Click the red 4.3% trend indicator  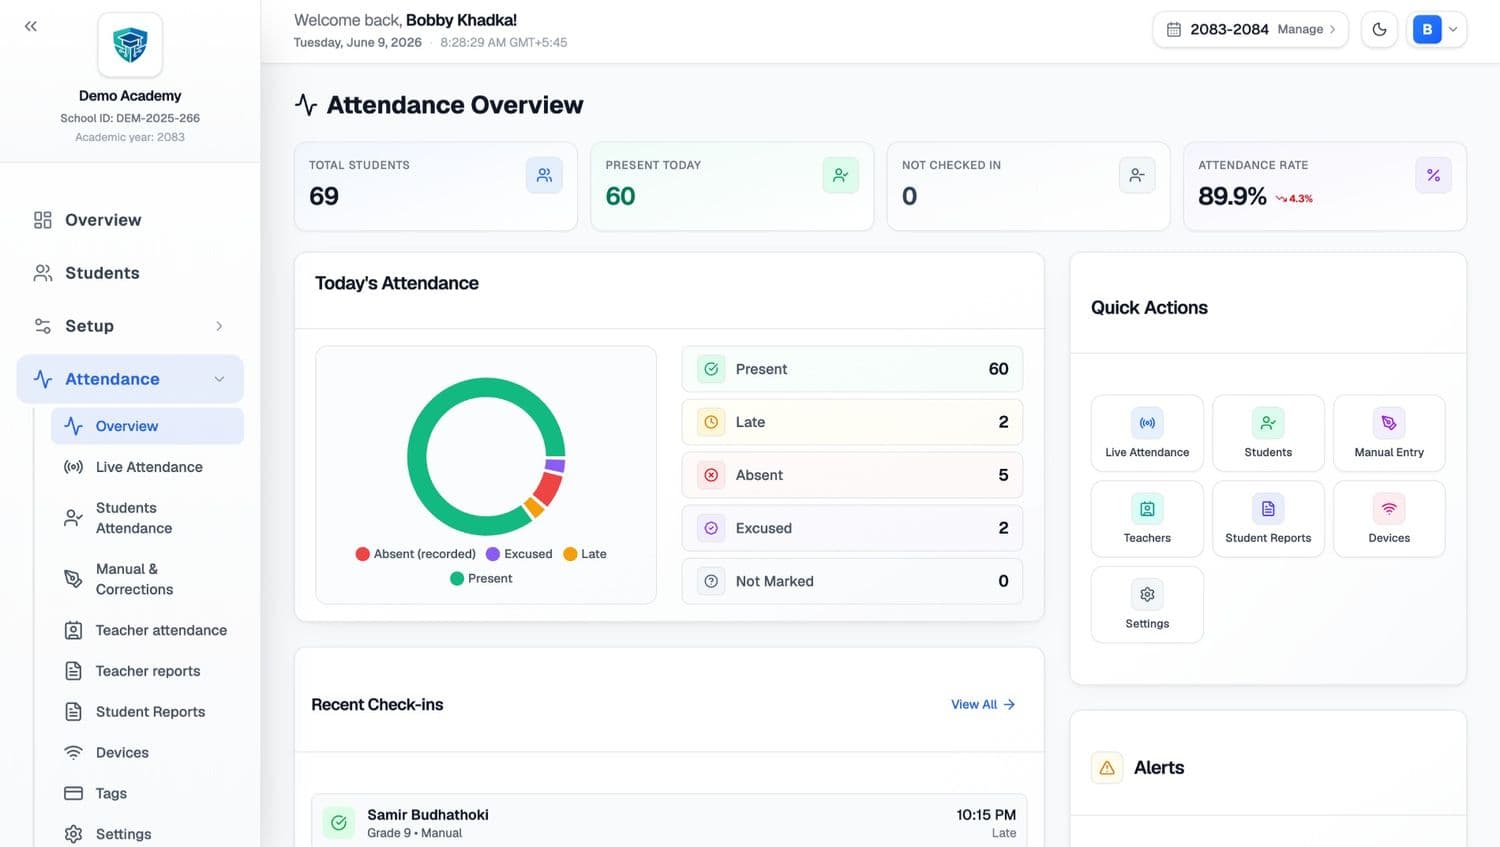(1294, 199)
